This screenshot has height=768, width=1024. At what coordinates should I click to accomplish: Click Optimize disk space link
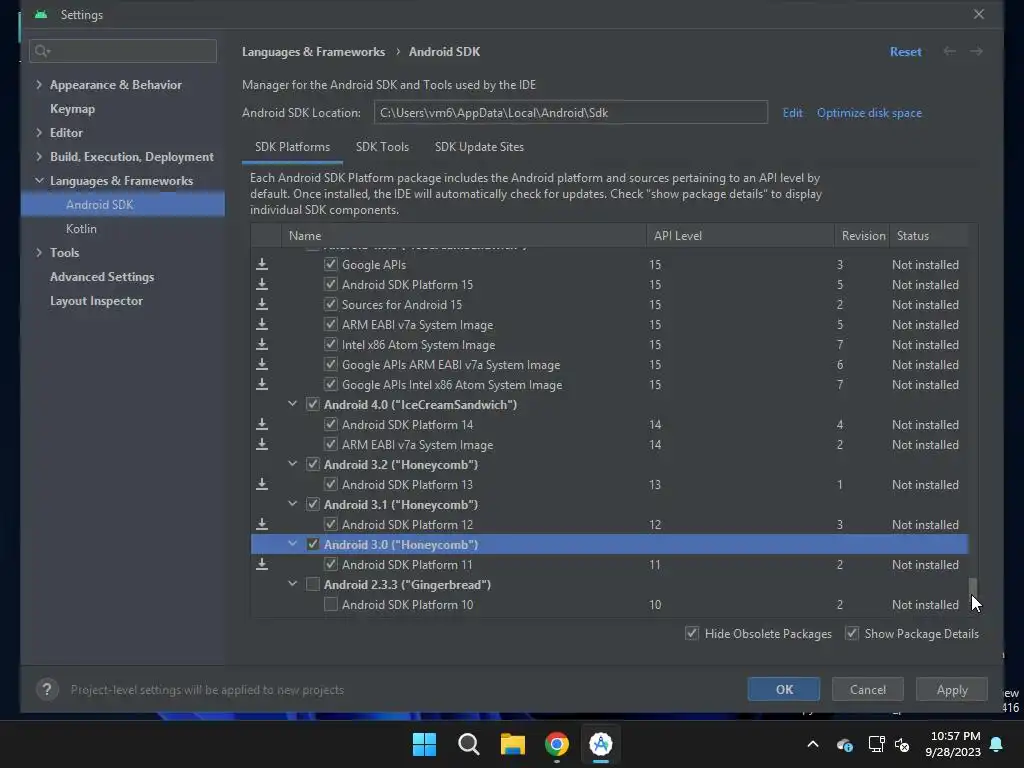[869, 113]
